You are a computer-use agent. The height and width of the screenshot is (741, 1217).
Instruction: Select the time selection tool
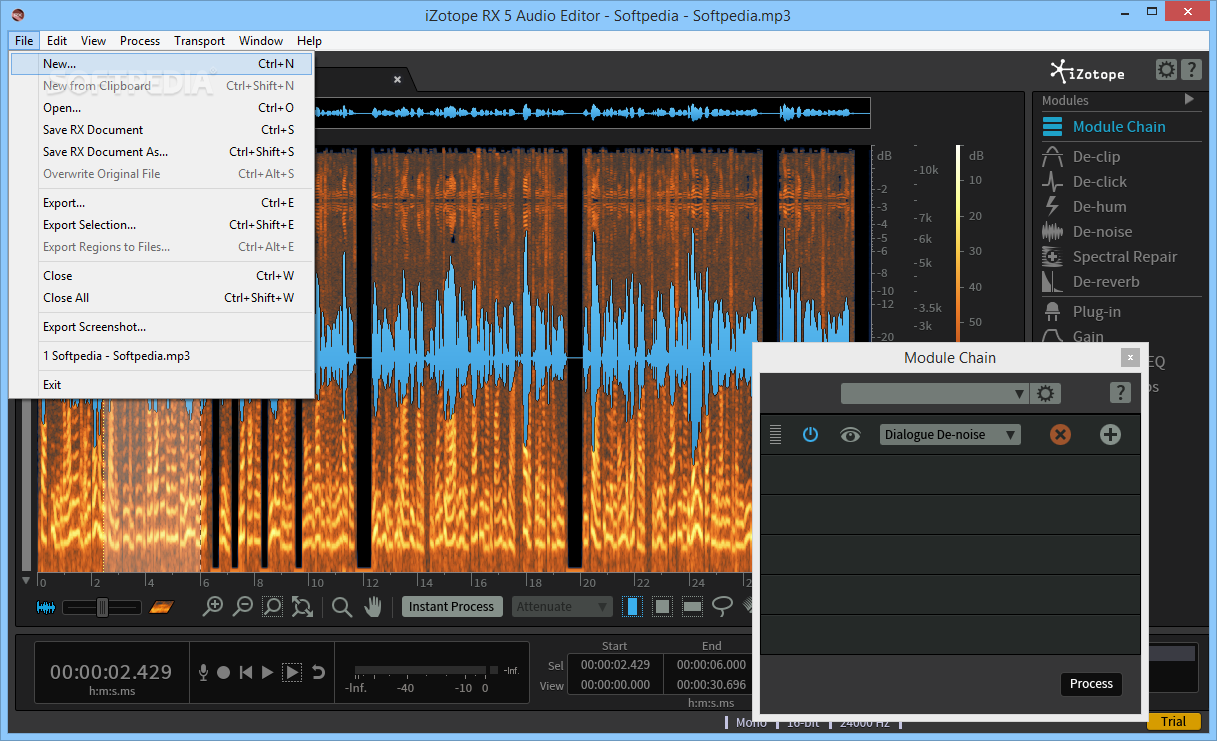[632, 606]
